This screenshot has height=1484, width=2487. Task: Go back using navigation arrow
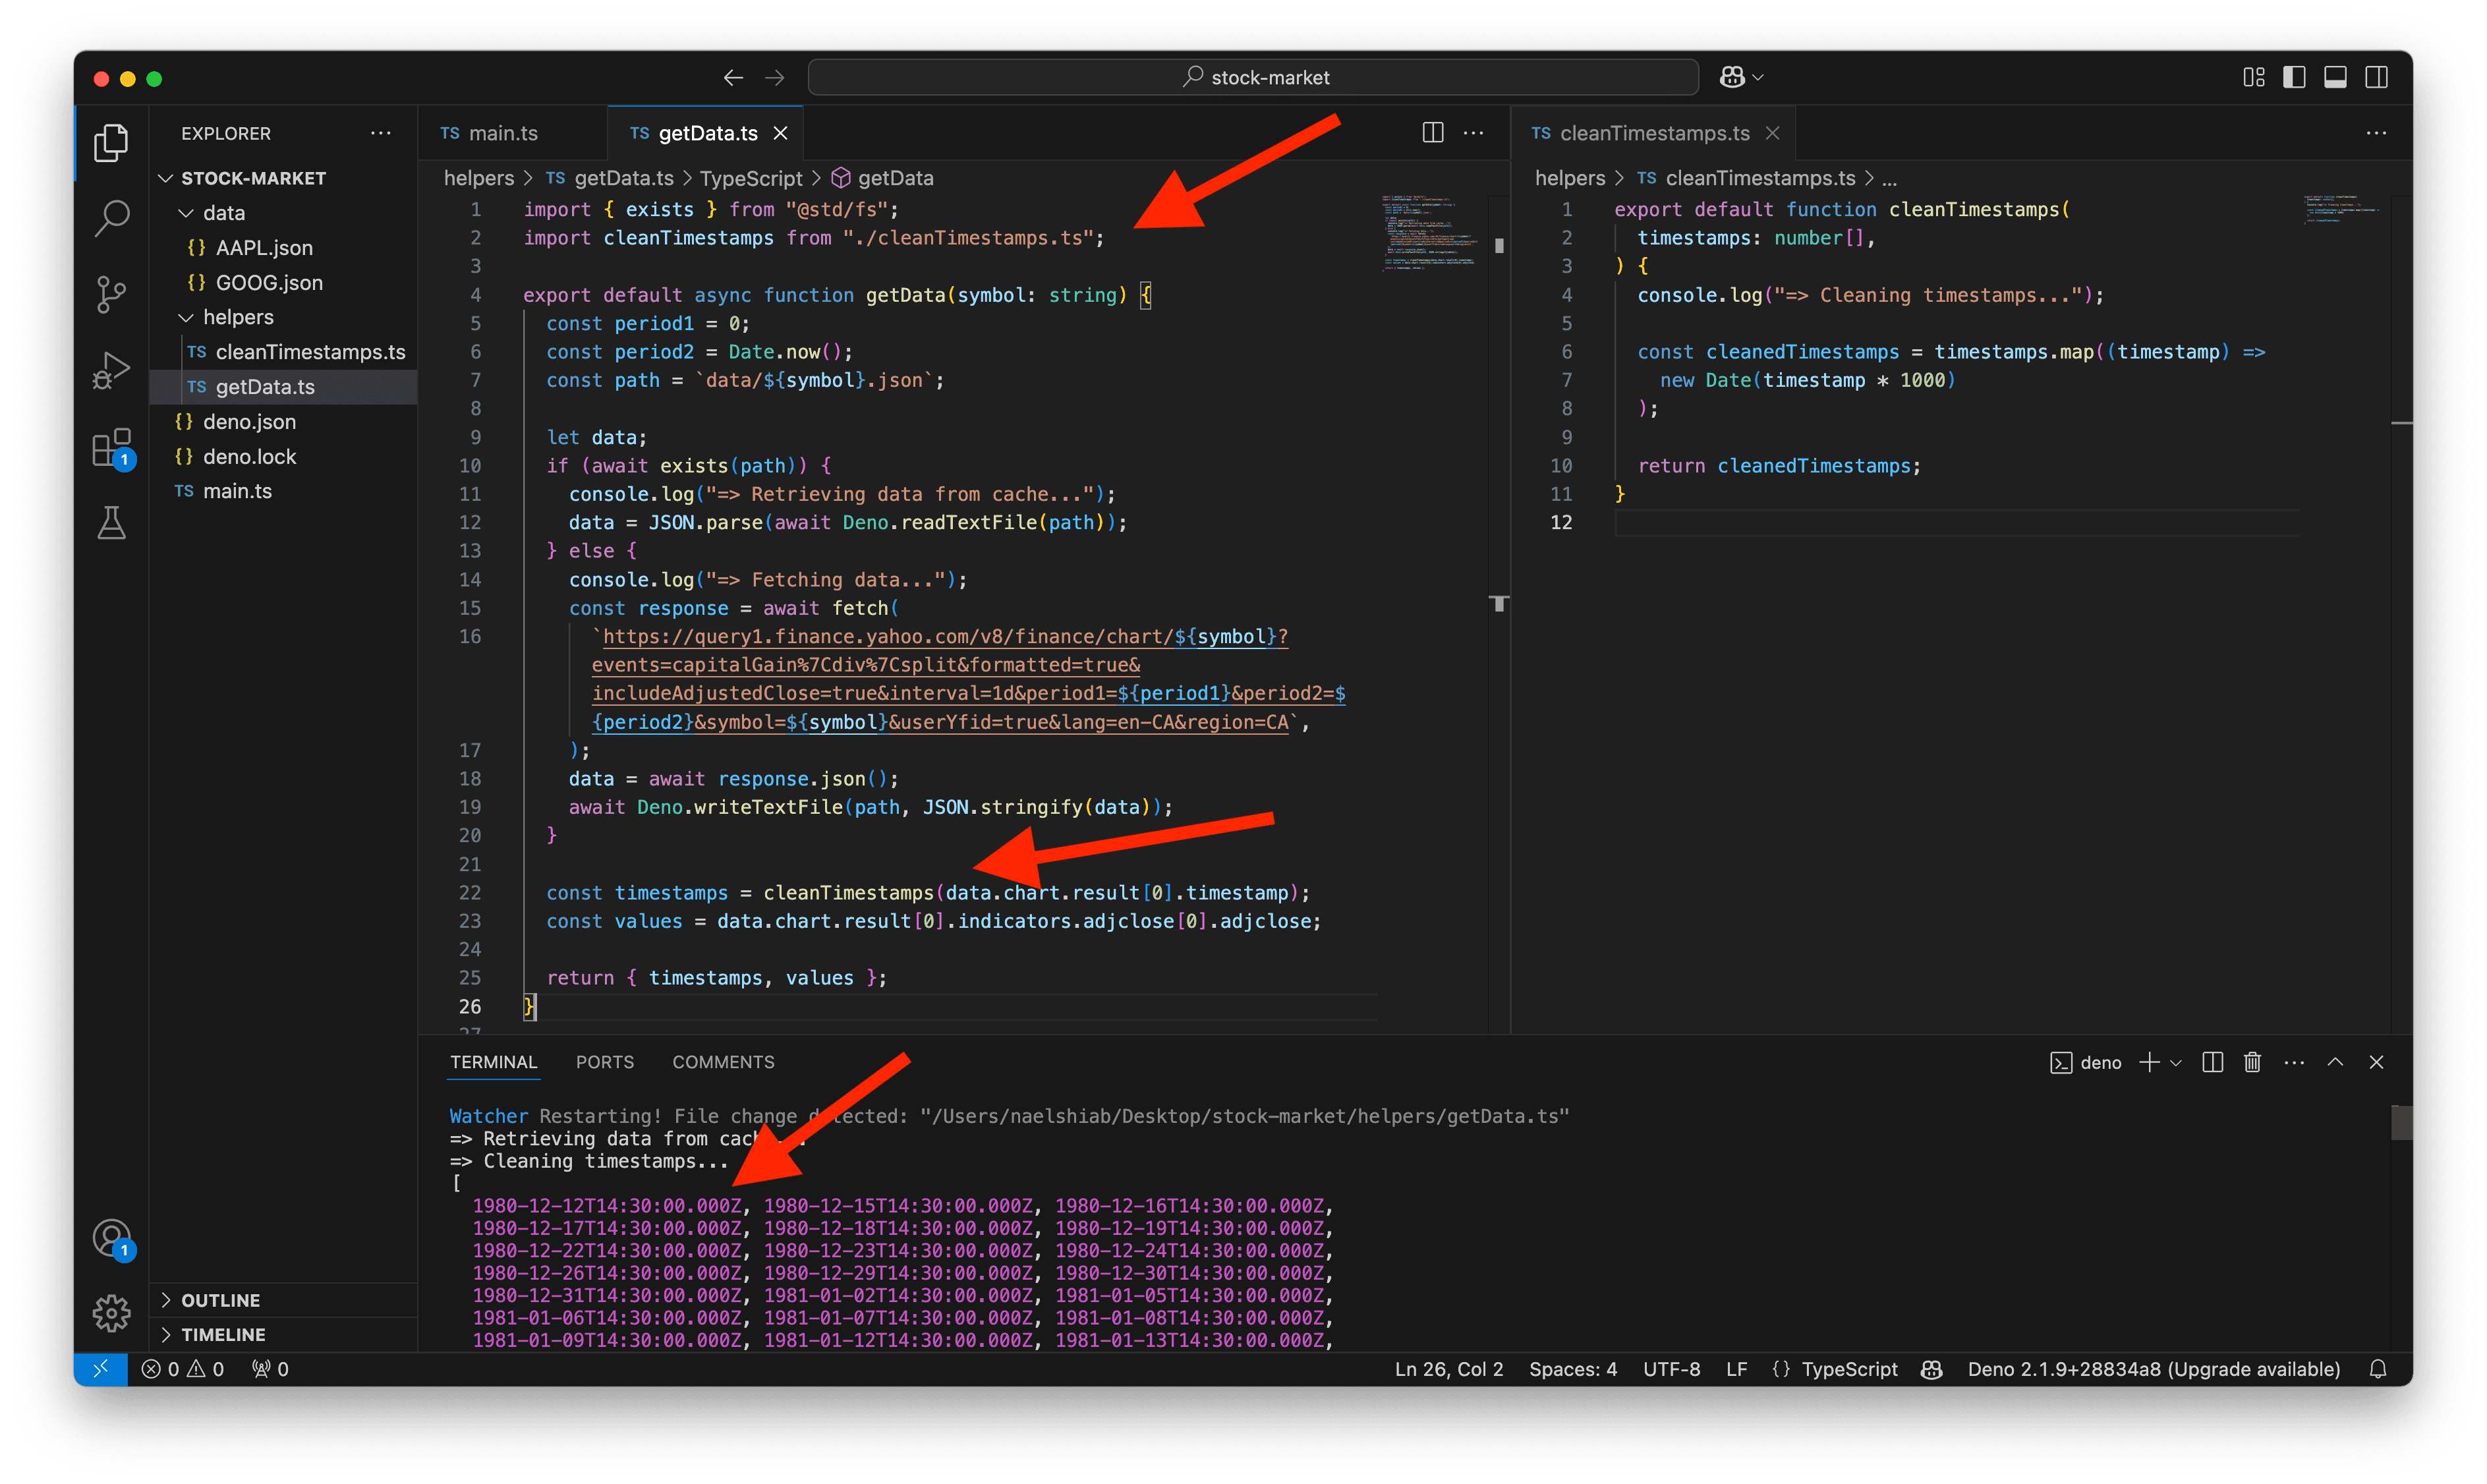pyautogui.click(x=733, y=78)
